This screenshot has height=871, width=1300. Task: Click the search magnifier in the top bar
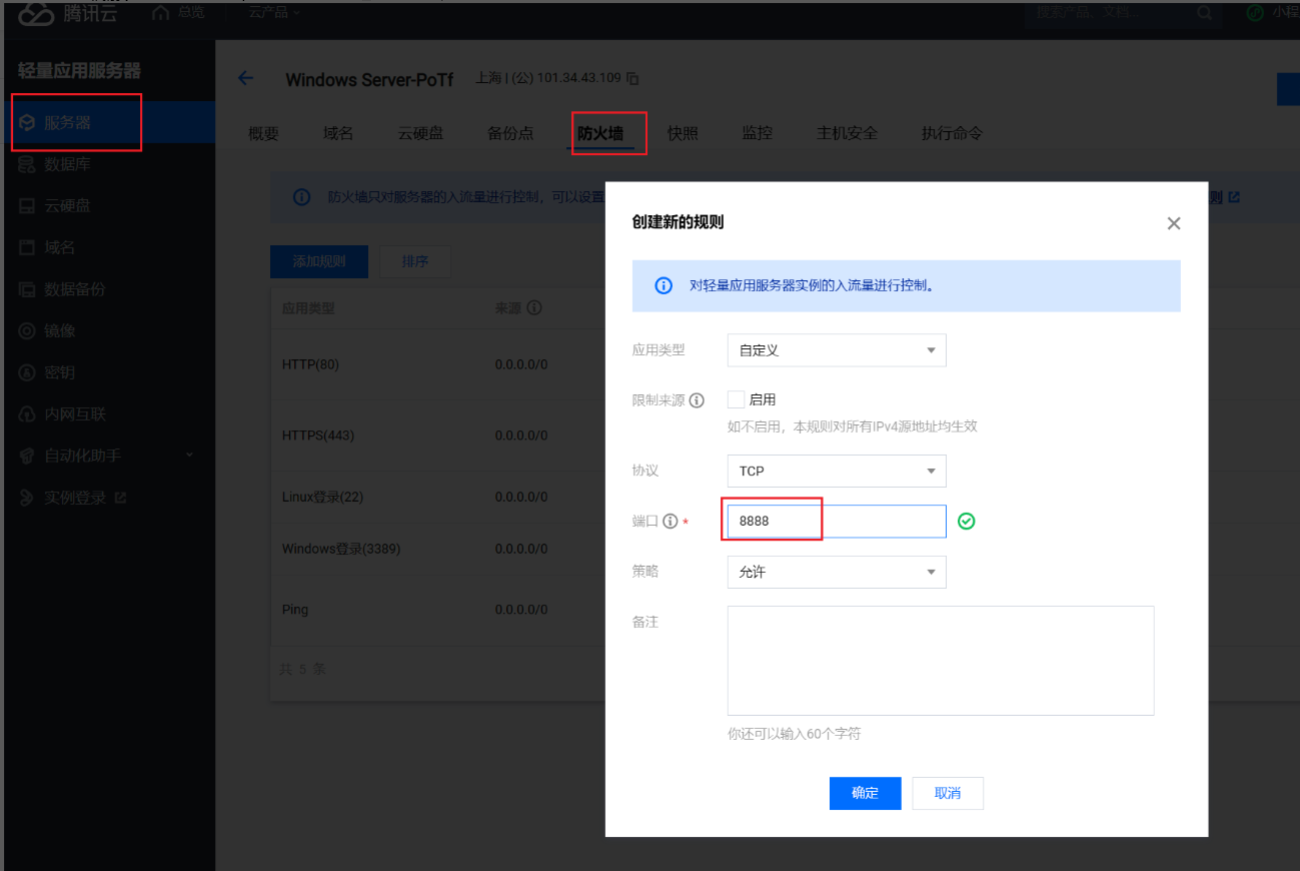click(1204, 13)
